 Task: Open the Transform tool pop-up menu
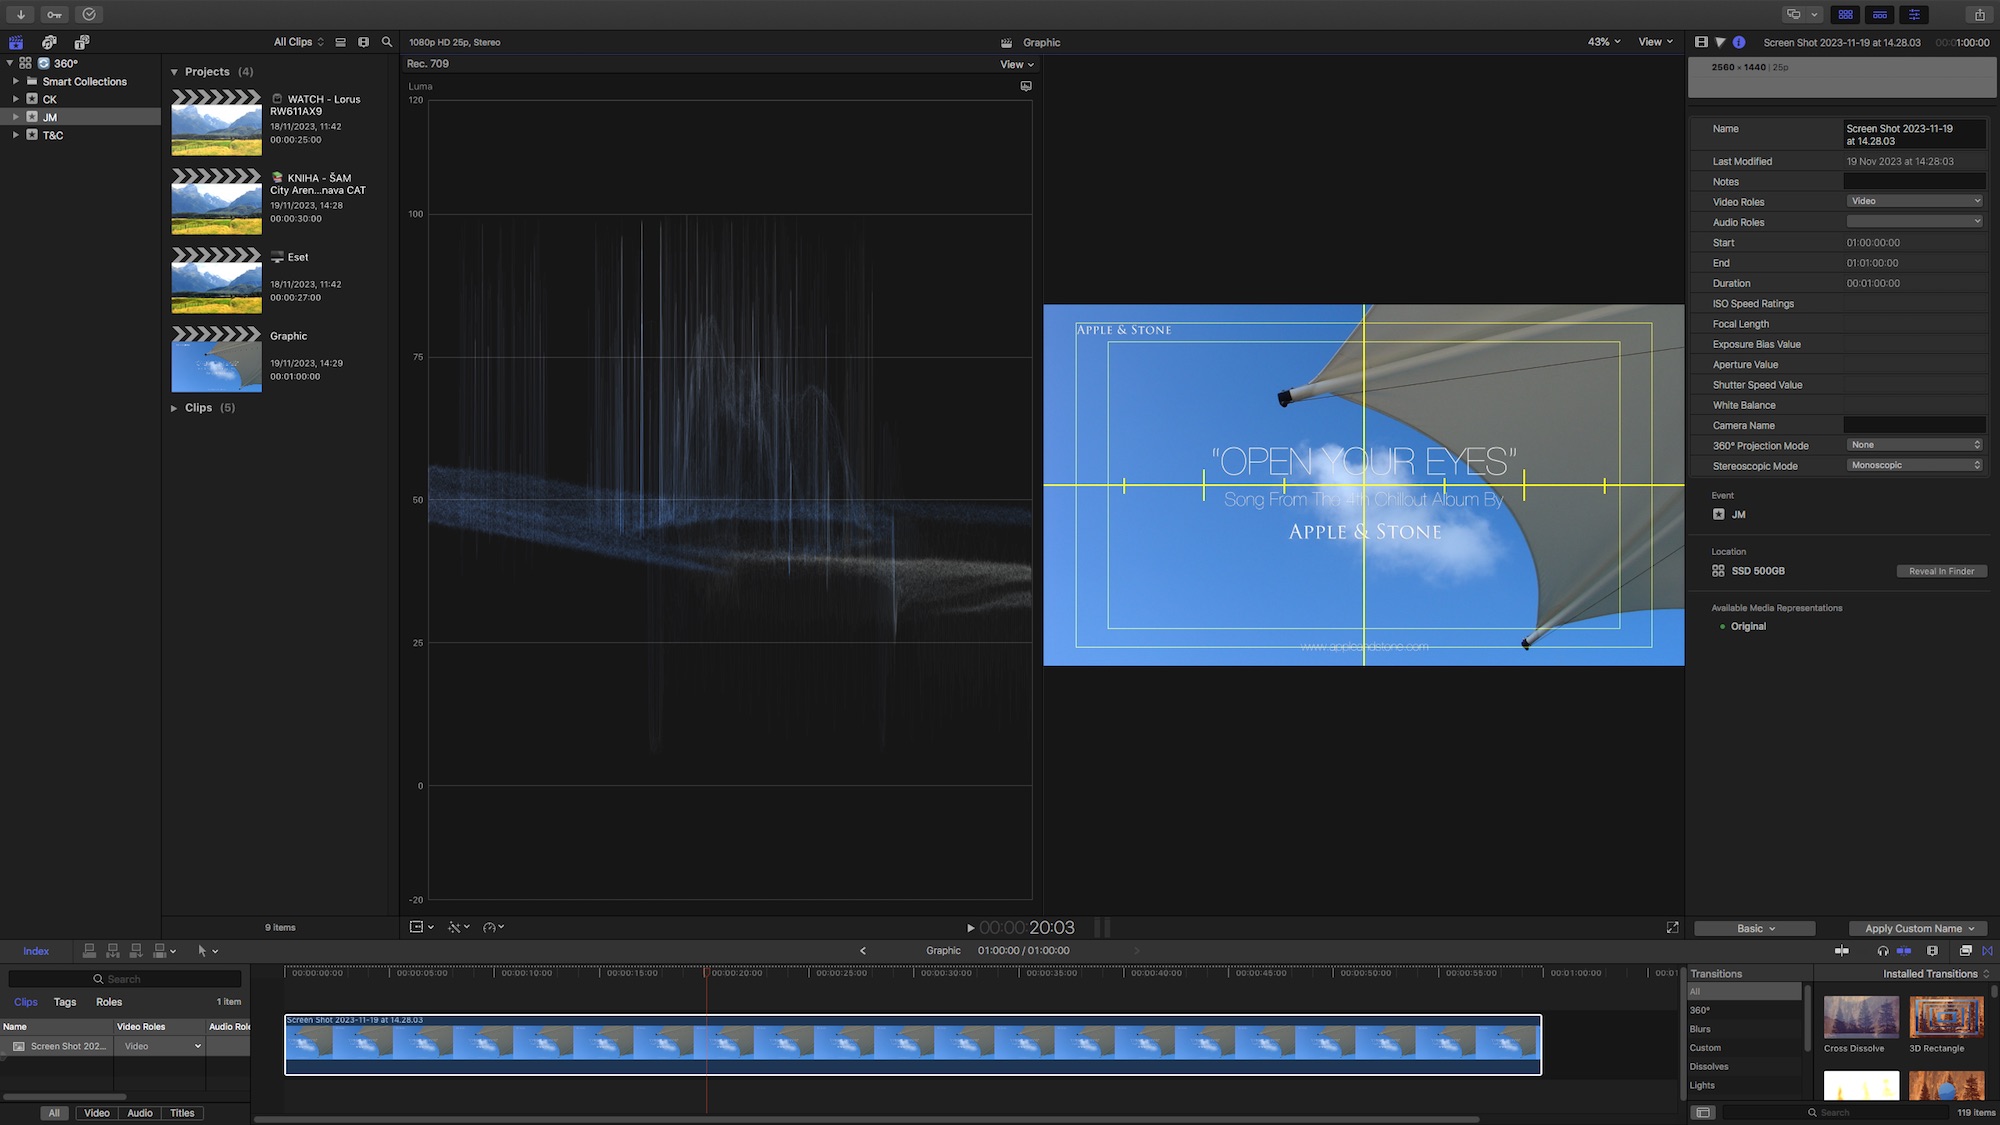(422, 927)
